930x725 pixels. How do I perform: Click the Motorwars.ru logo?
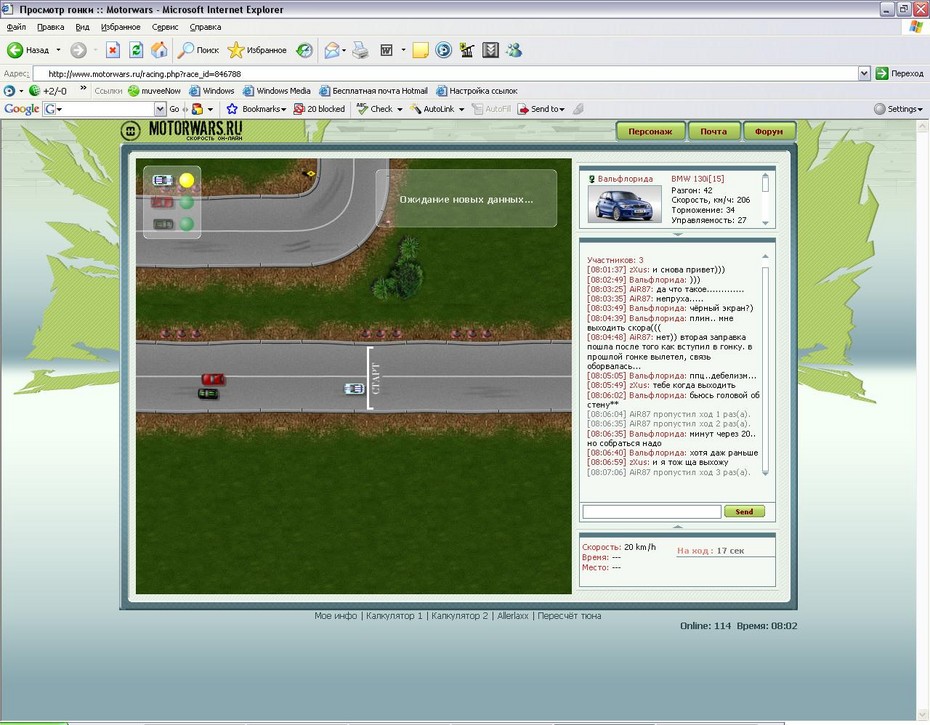181,130
